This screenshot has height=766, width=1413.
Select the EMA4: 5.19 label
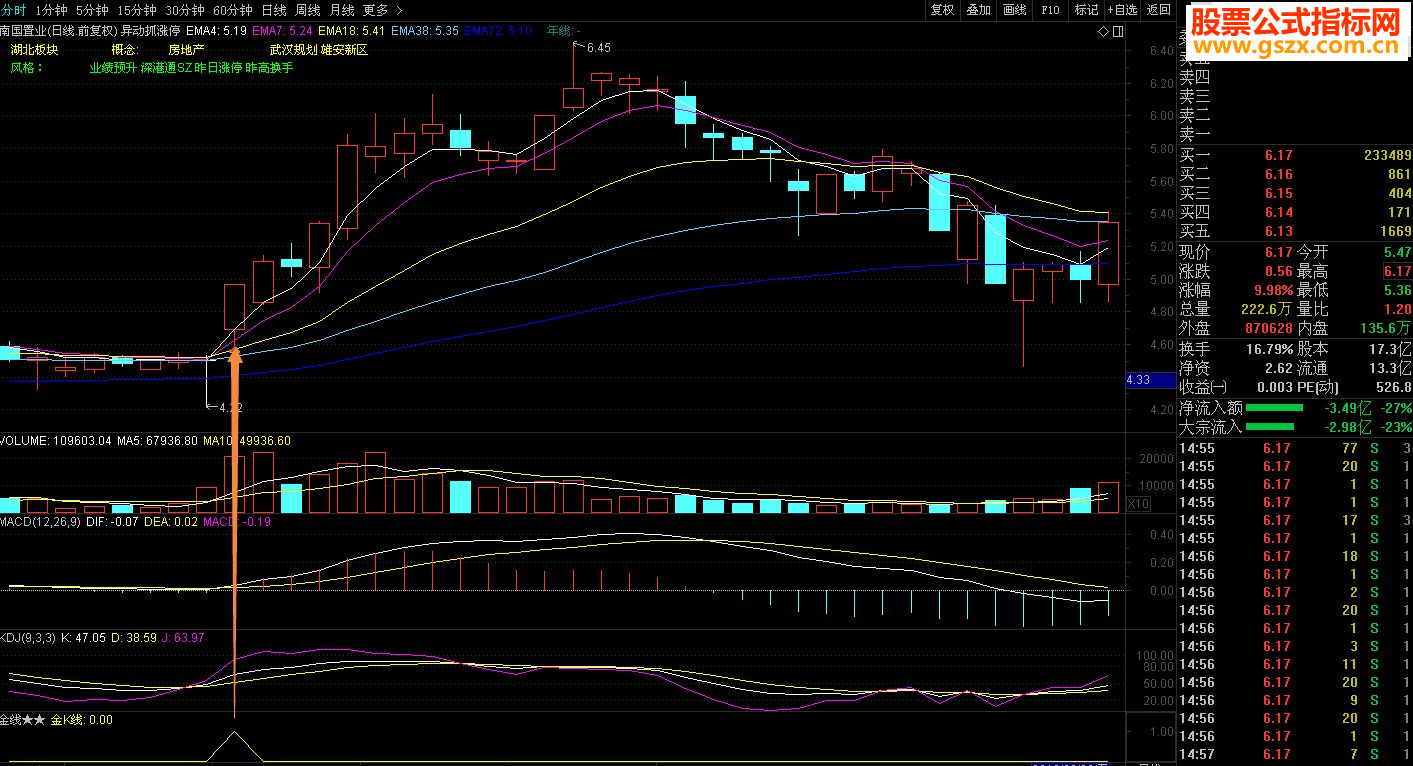click(217, 31)
